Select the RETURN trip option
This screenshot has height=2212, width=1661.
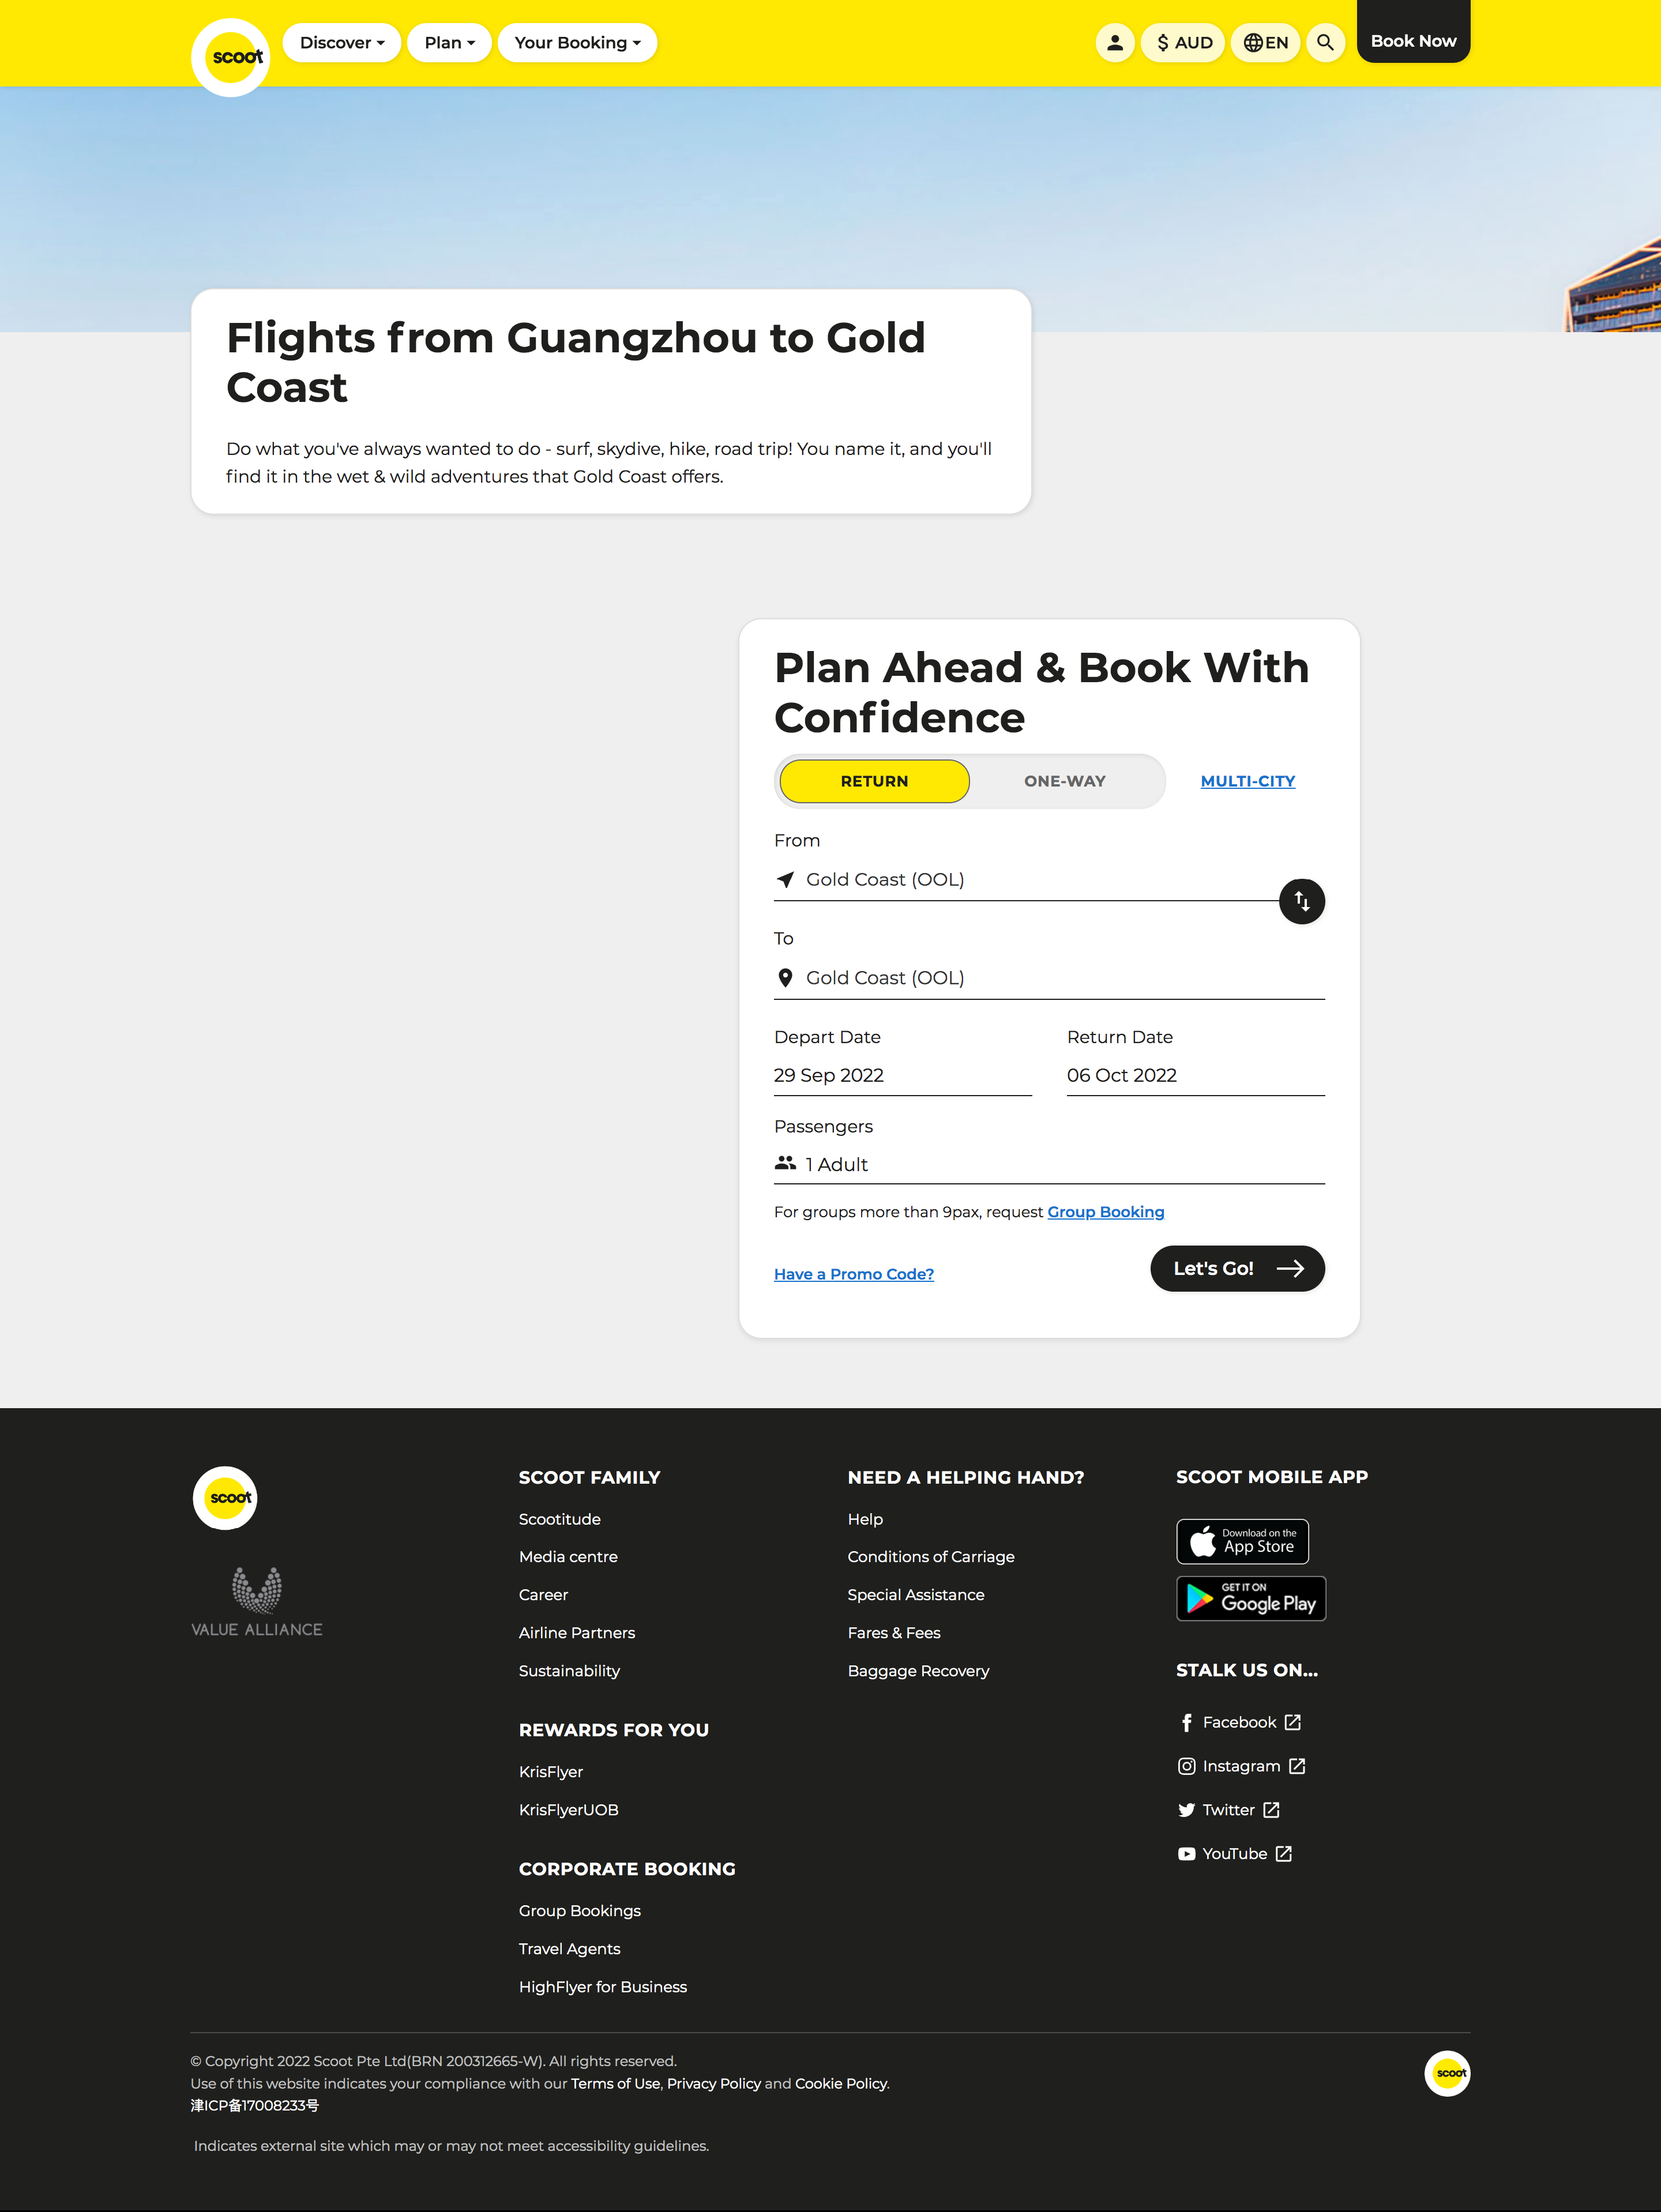pyautogui.click(x=874, y=781)
